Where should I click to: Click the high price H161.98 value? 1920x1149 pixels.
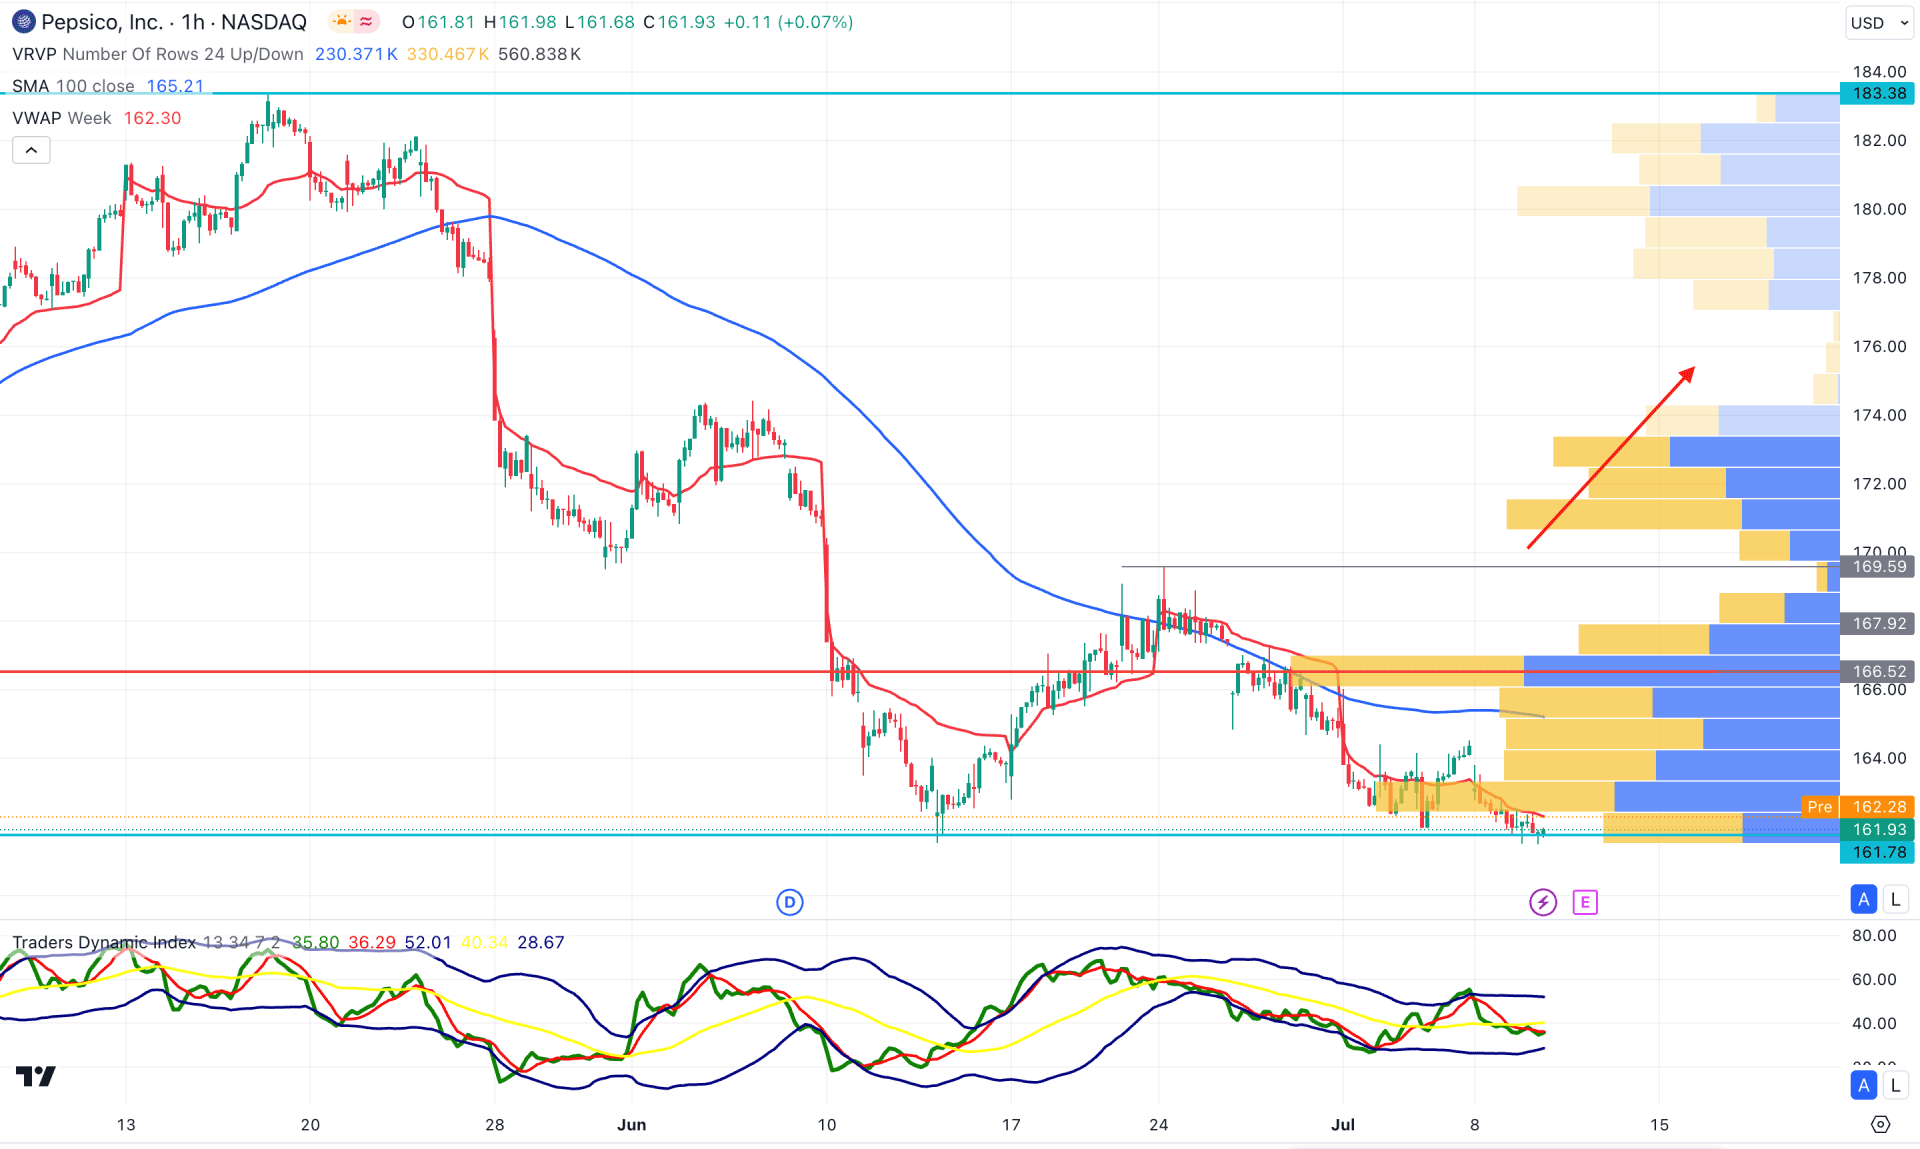pos(520,22)
